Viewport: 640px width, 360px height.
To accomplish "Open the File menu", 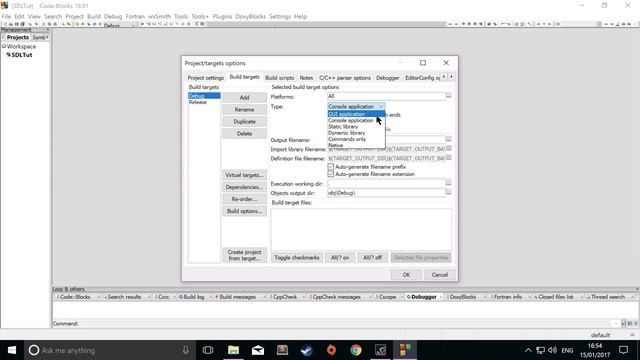I will (x=6, y=16).
